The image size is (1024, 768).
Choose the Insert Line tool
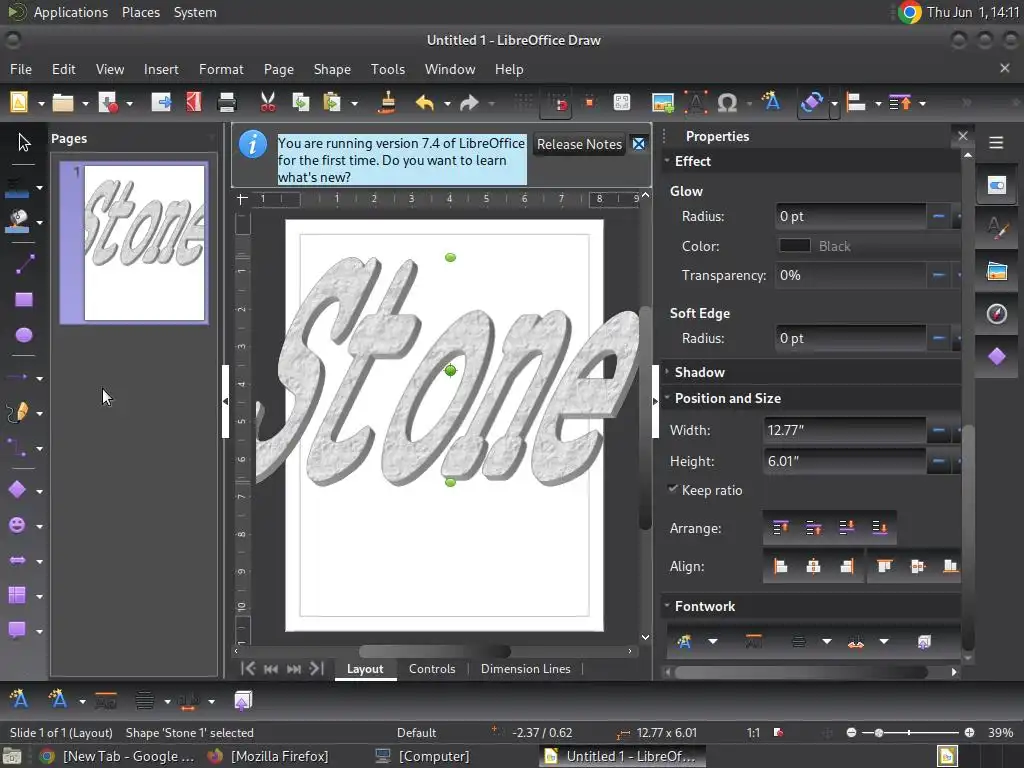coord(24,264)
